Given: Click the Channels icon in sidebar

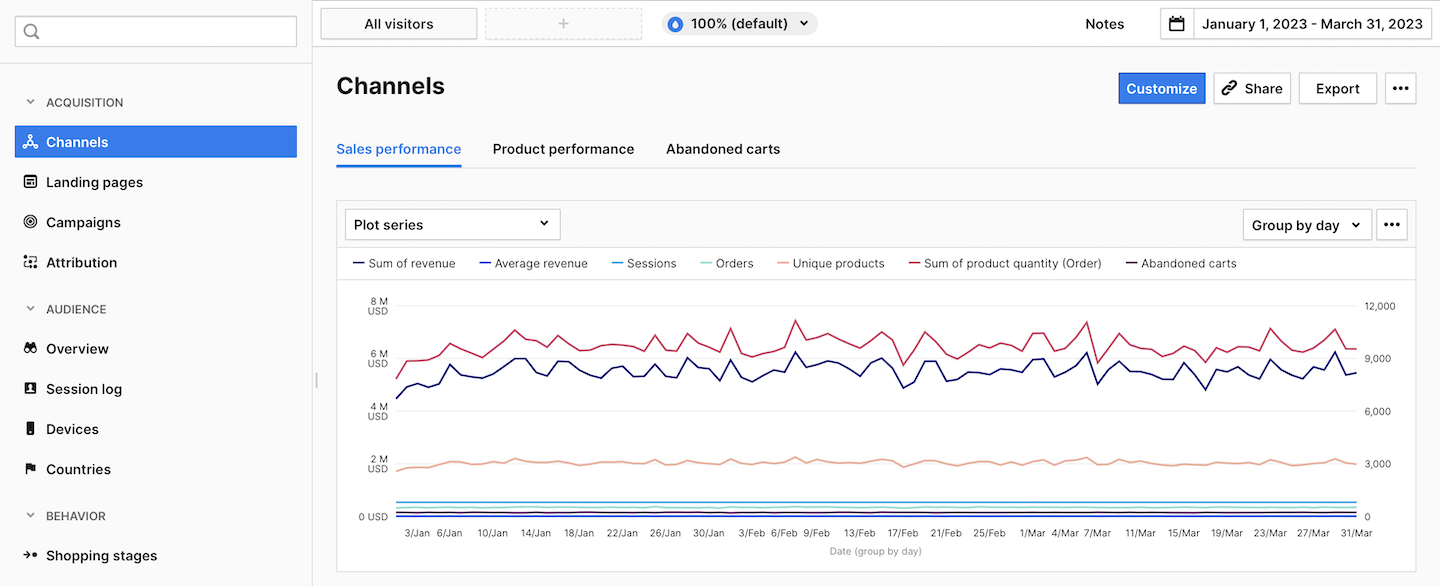Looking at the screenshot, I should point(30,142).
